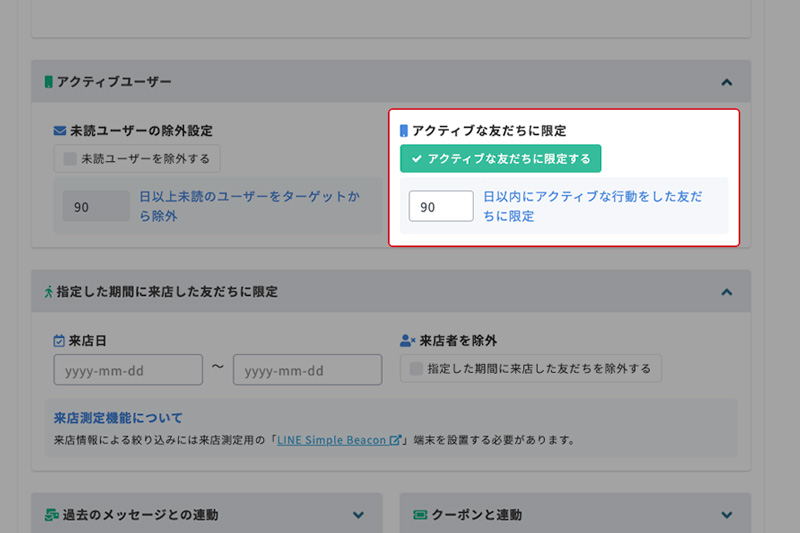Click the coupon ticket icon beside クーポンと連動
This screenshot has width=800, height=533.
(x=420, y=515)
